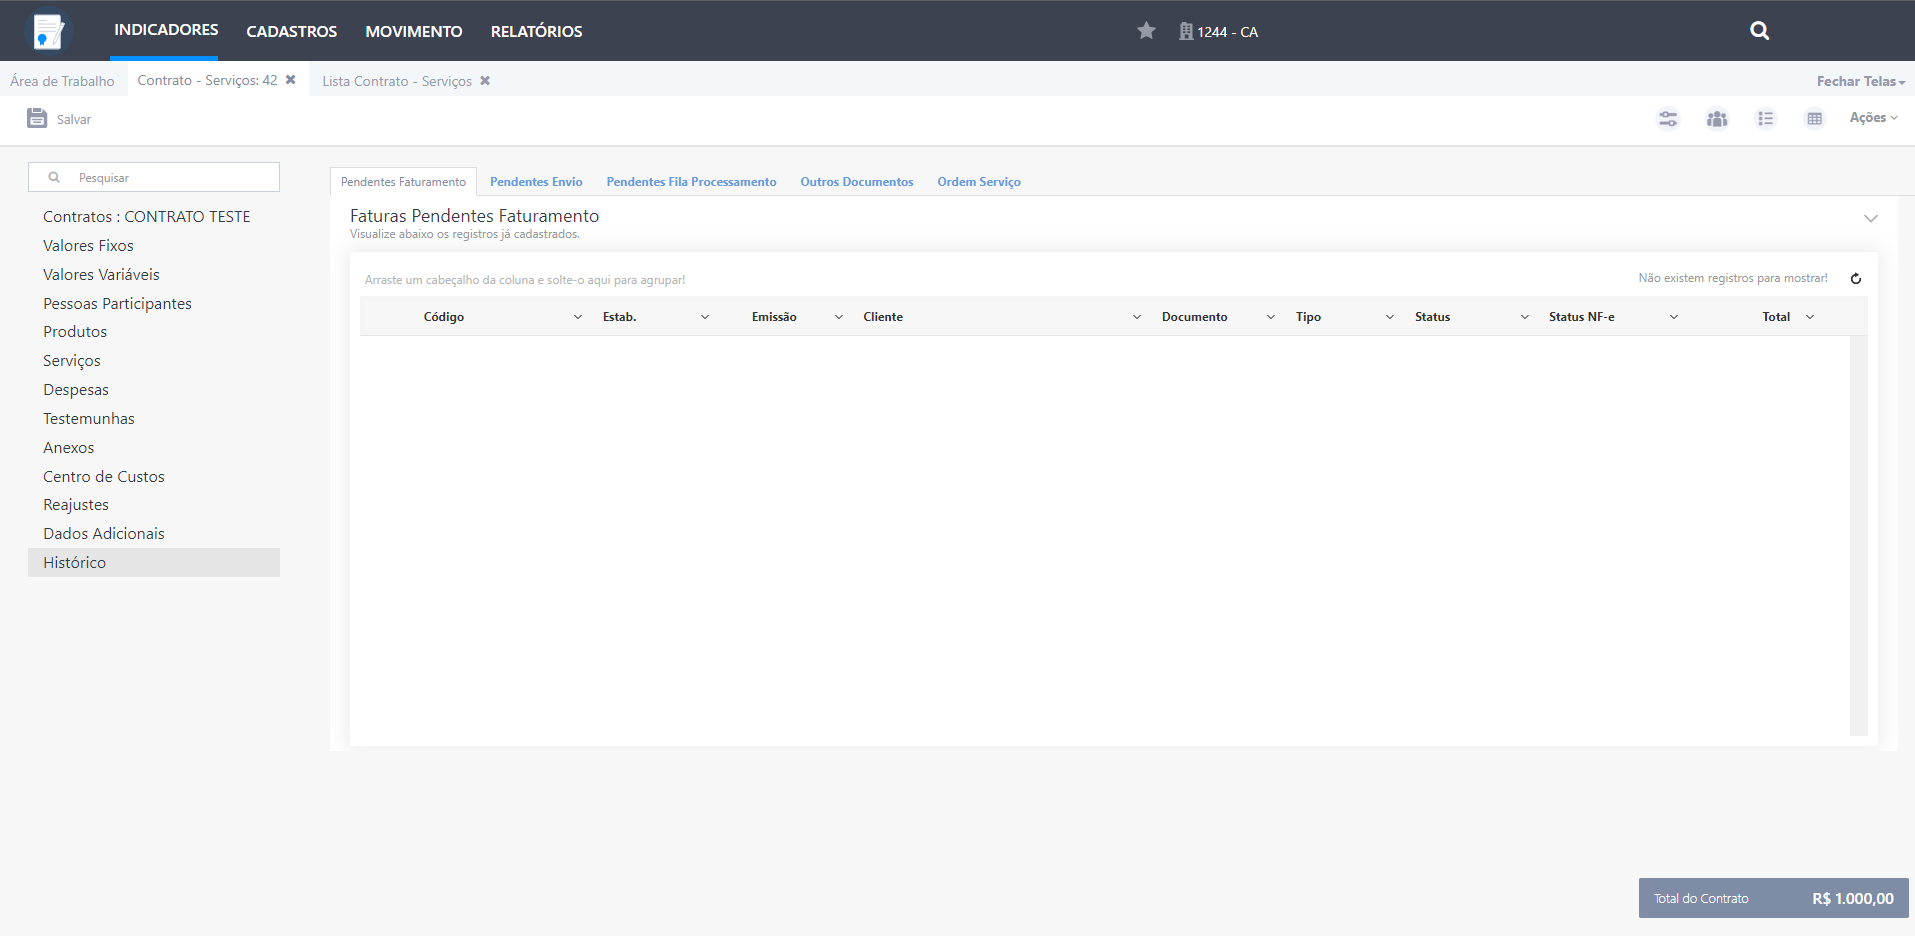Select the Pendentes Envio tab
Viewport: 1915px width, 936px height.
536,182
